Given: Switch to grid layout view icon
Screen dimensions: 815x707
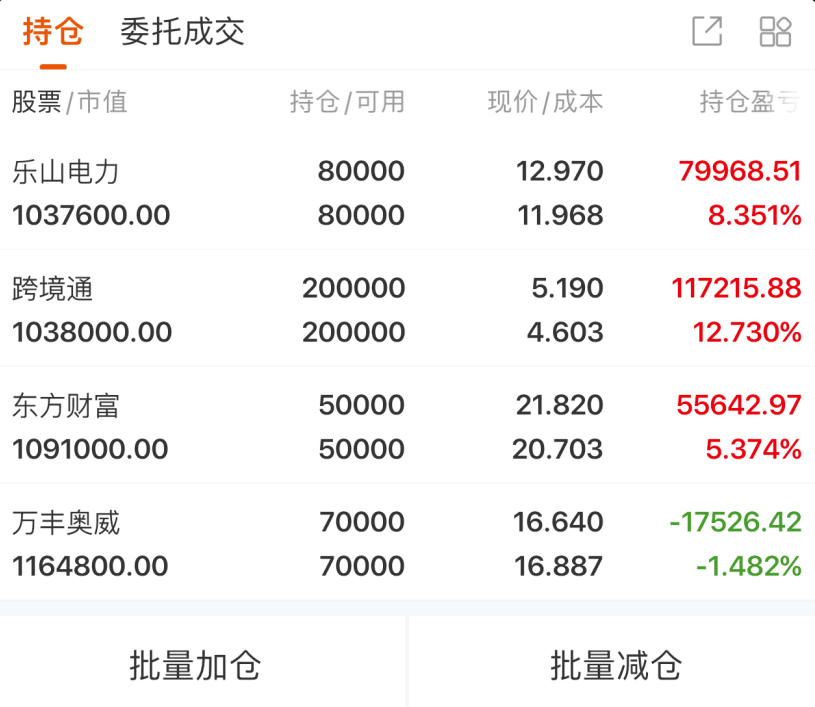Looking at the screenshot, I should [x=775, y=31].
